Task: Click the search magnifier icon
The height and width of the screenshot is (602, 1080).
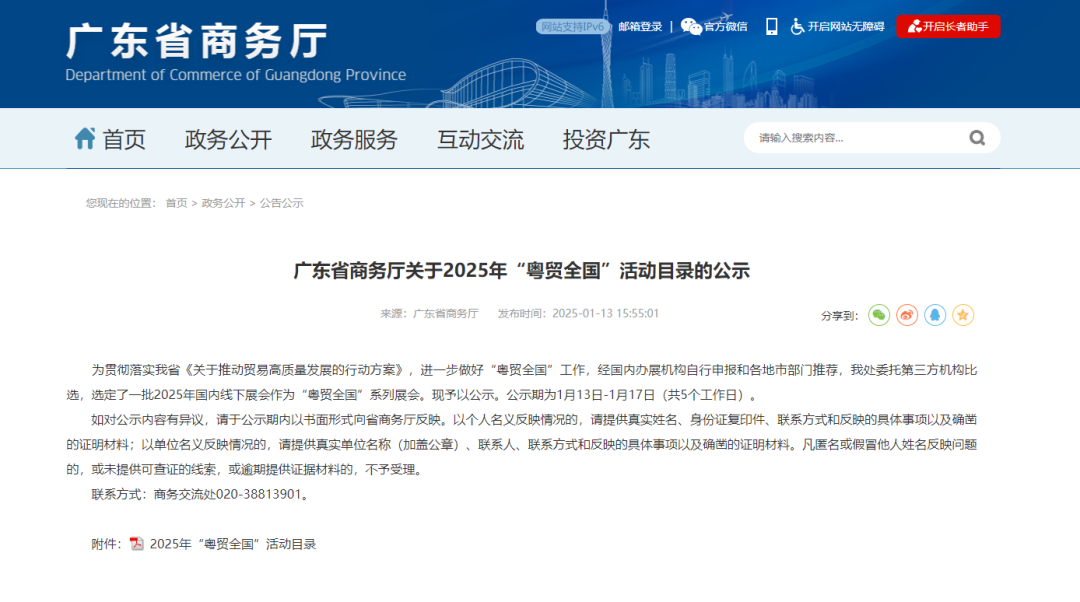Action: coord(977,138)
